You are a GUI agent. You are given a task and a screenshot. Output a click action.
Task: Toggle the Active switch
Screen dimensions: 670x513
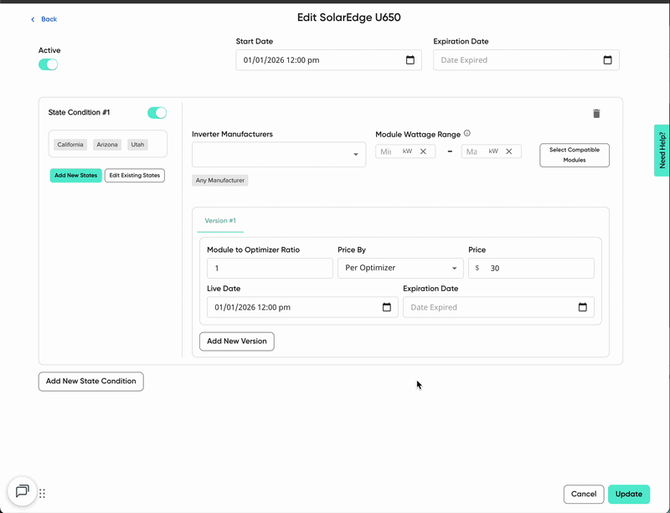pos(48,64)
